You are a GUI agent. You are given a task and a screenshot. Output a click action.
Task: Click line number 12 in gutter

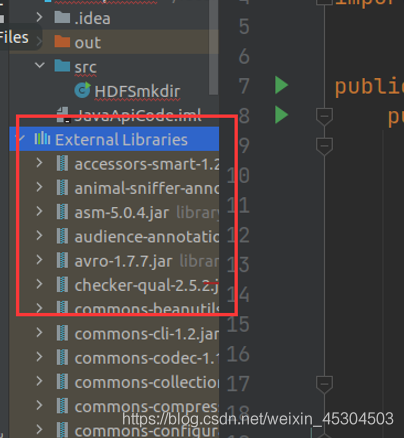[x=238, y=235]
